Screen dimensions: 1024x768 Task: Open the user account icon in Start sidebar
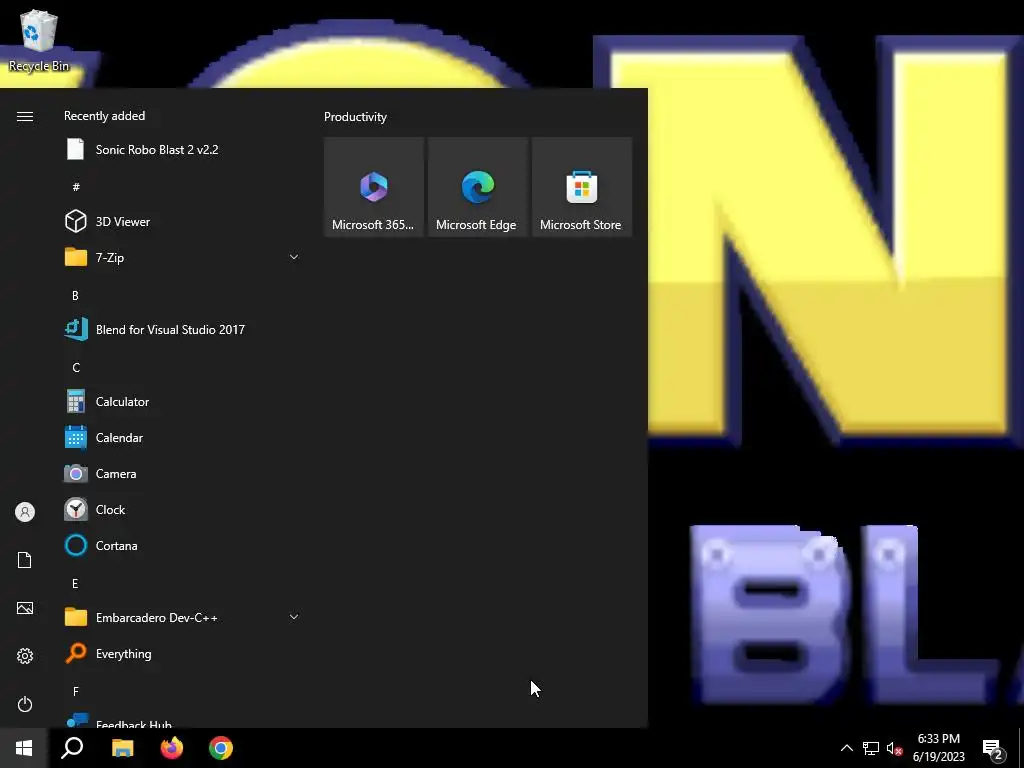coord(25,512)
